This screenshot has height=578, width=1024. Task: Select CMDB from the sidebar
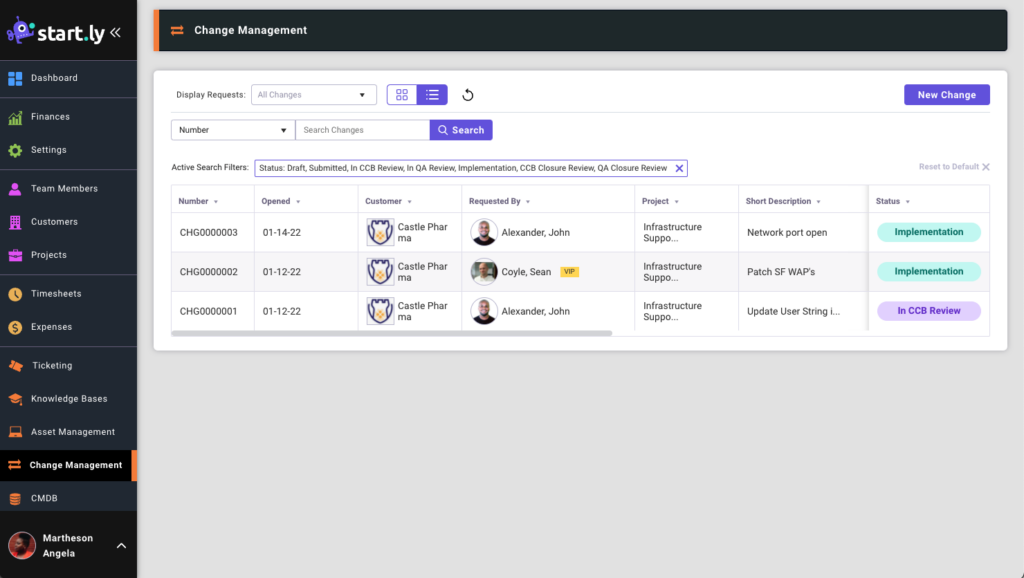pyautogui.click(x=45, y=497)
